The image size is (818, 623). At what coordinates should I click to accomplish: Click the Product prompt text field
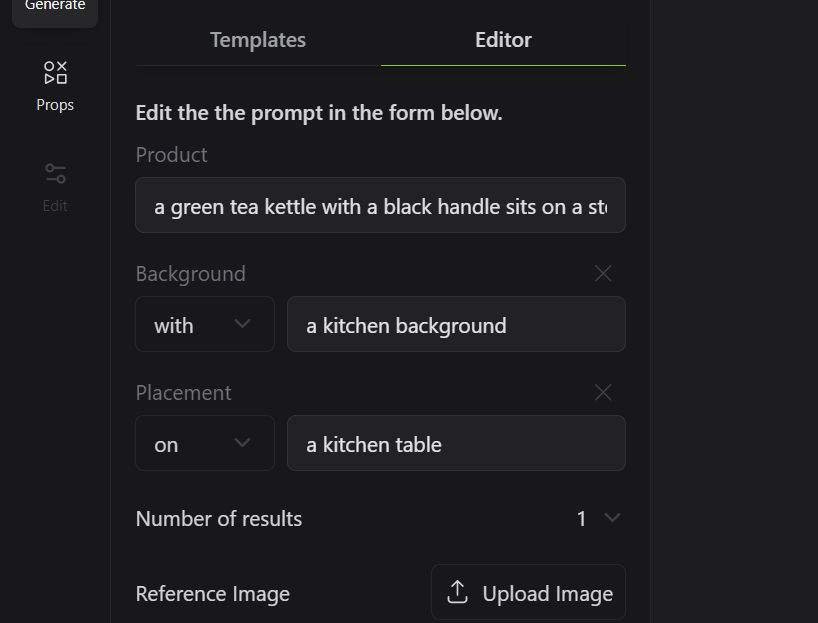pos(380,207)
